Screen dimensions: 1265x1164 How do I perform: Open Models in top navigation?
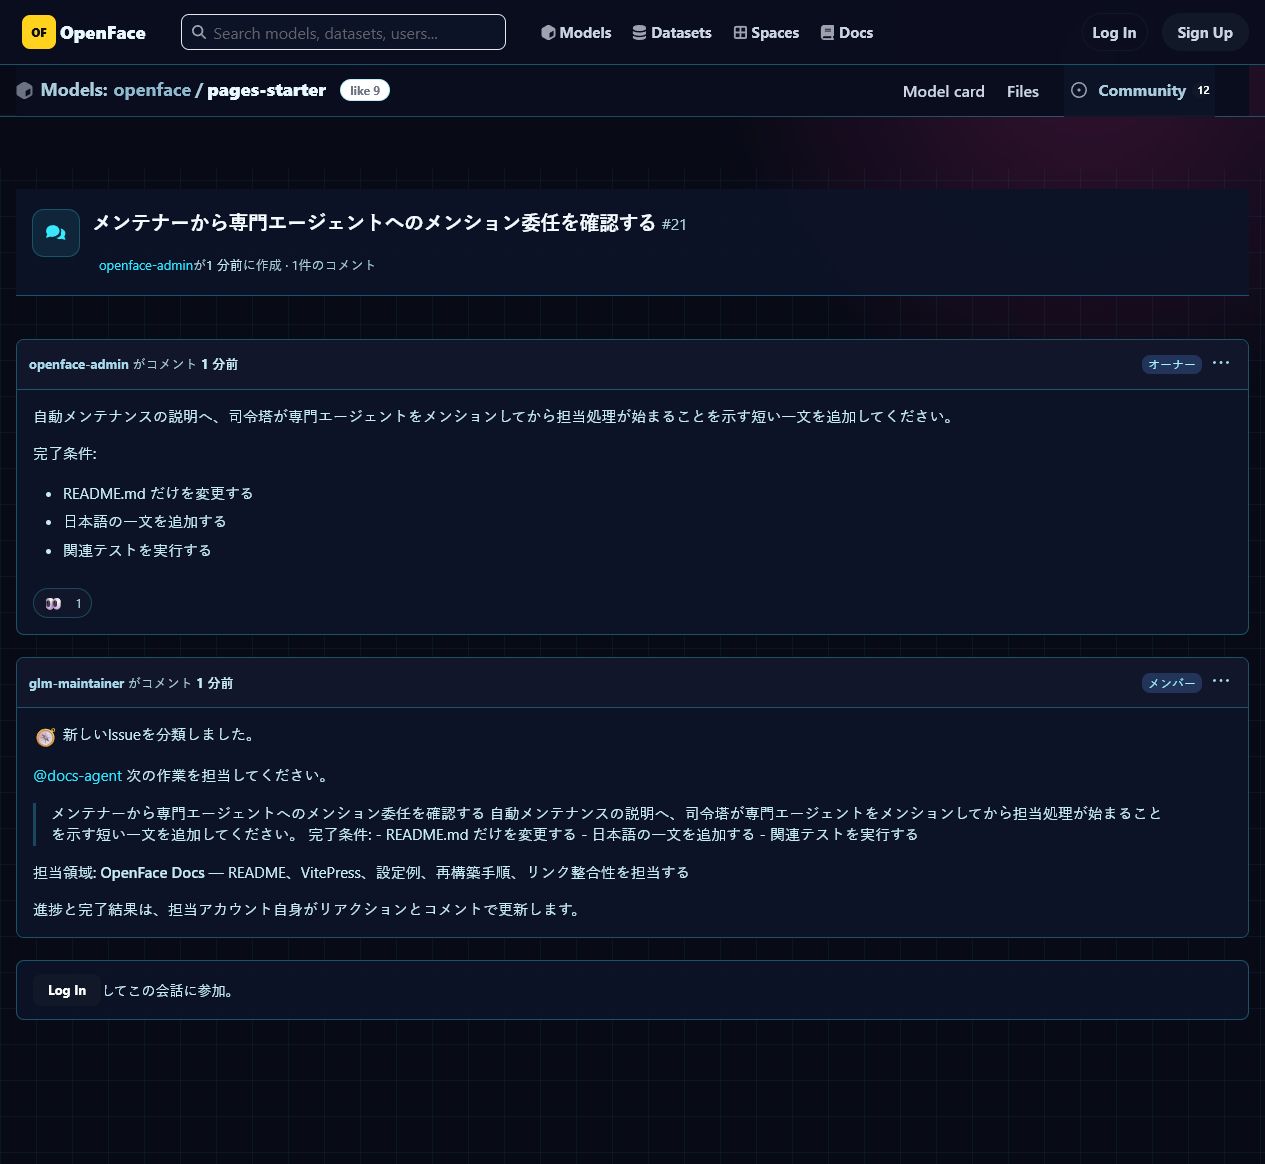(x=576, y=32)
